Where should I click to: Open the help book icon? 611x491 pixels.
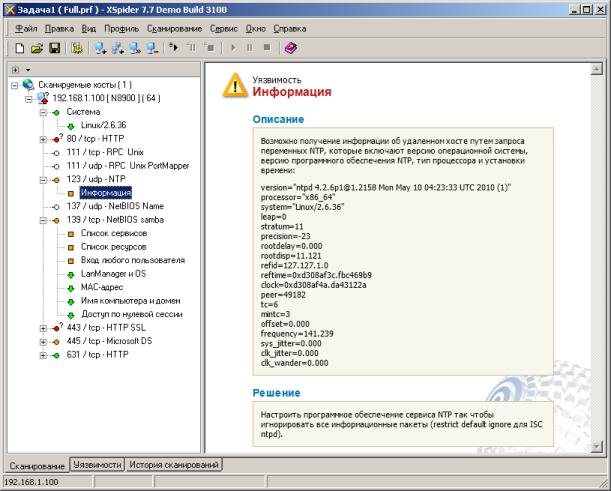pyautogui.click(x=291, y=48)
